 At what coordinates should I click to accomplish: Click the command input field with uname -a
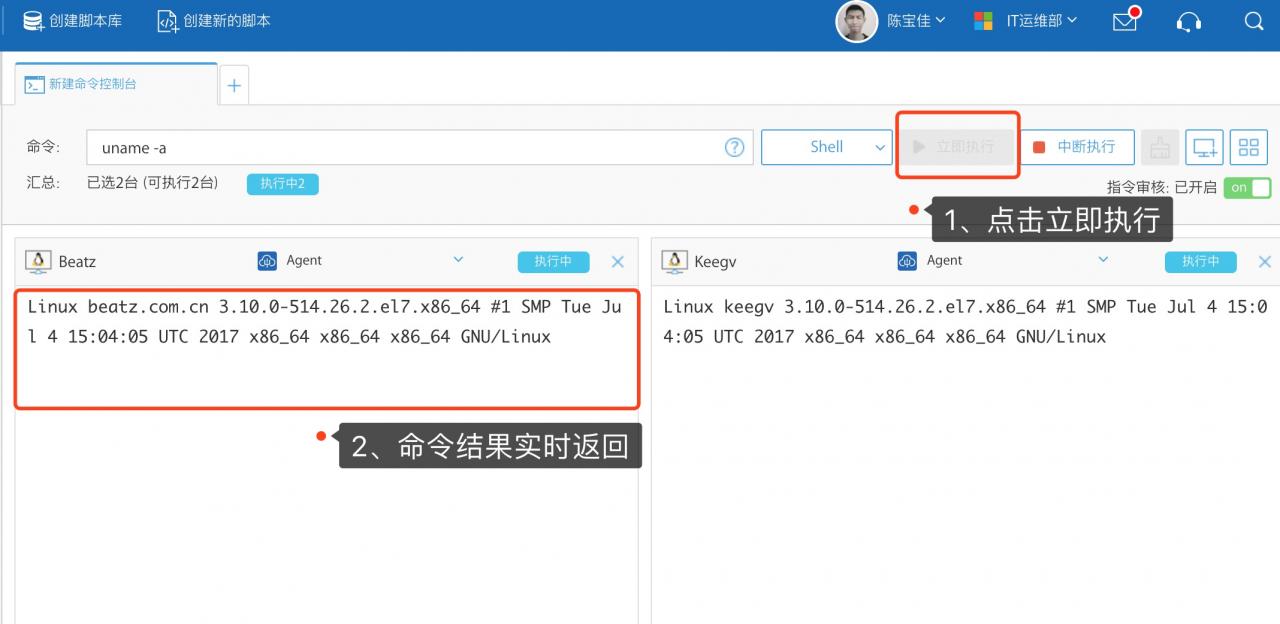400,147
